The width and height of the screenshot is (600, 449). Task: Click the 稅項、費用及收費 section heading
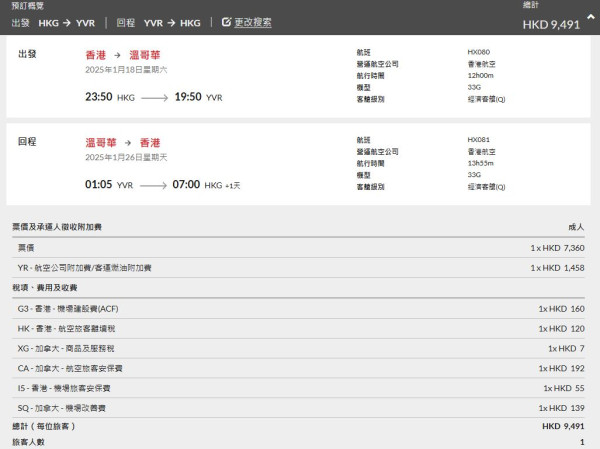click(45, 287)
